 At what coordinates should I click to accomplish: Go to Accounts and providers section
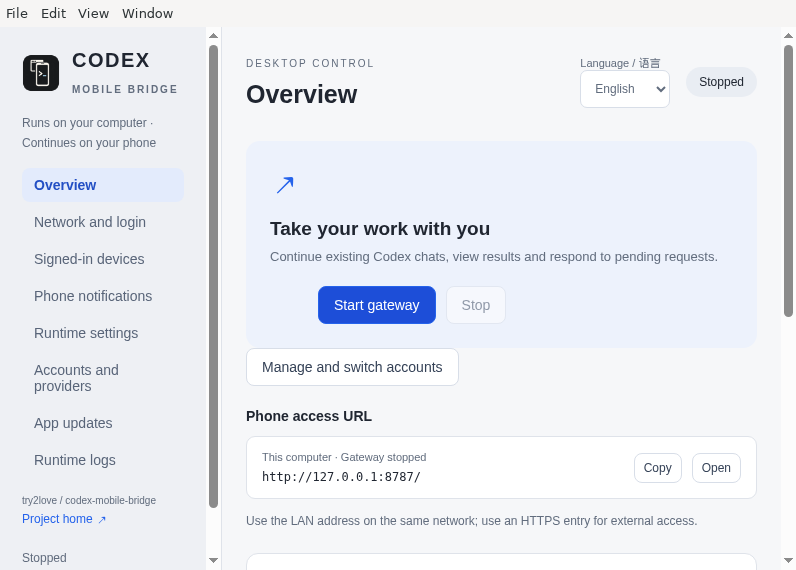(103, 378)
